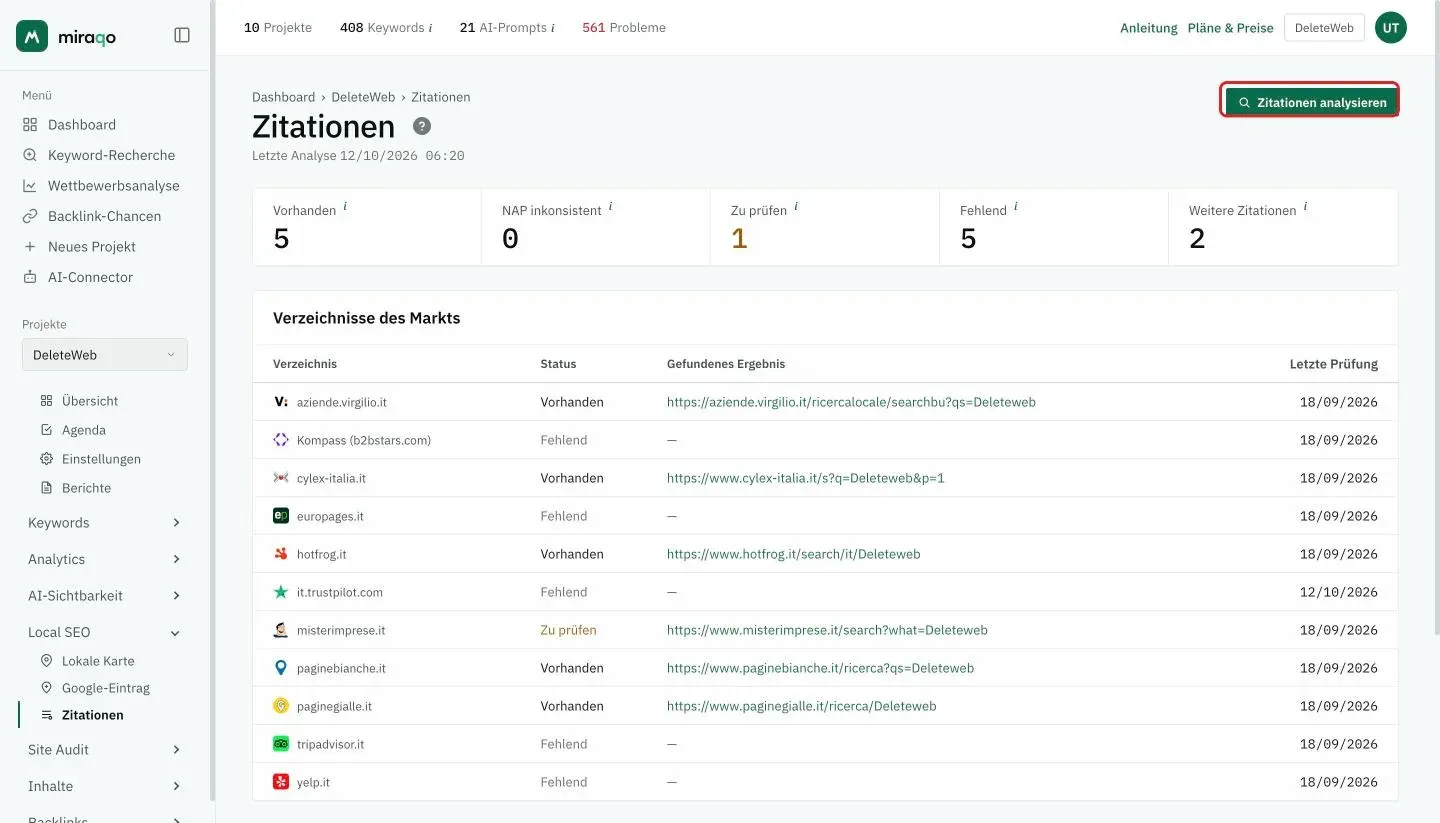Show info for NAP inkonsistent card
1440x823 pixels.
610,206
